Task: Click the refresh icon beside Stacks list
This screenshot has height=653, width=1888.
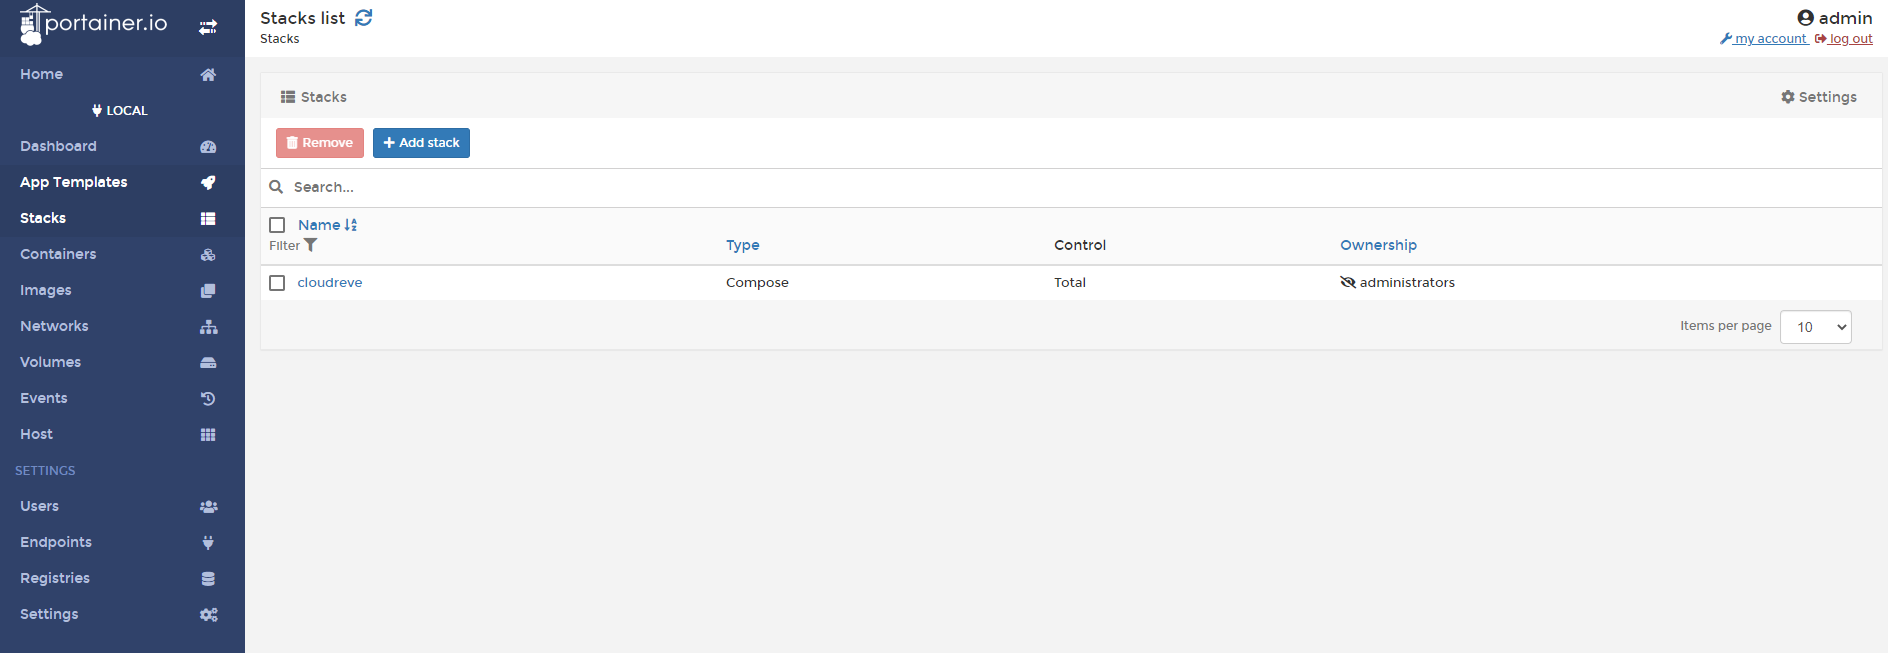Action: pyautogui.click(x=364, y=18)
